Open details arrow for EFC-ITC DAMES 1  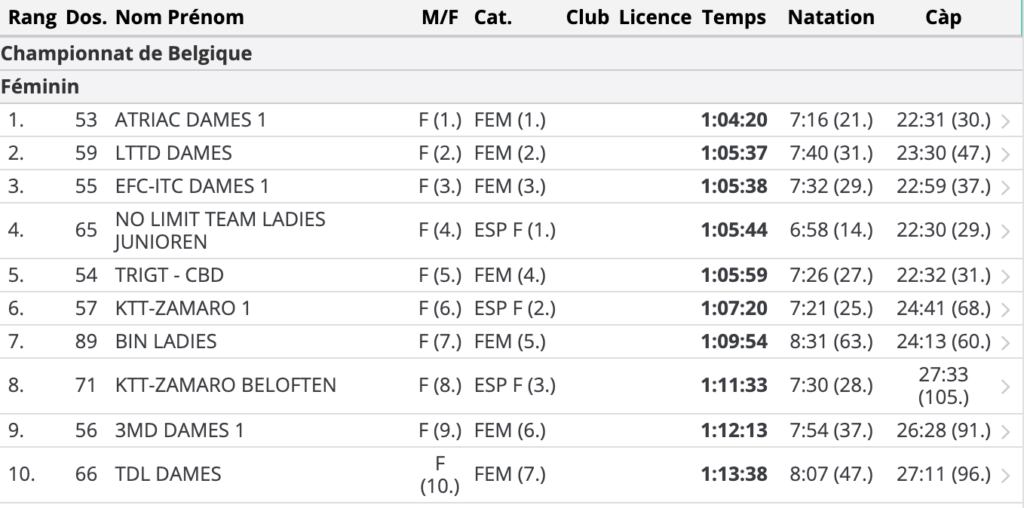[x=1006, y=187]
